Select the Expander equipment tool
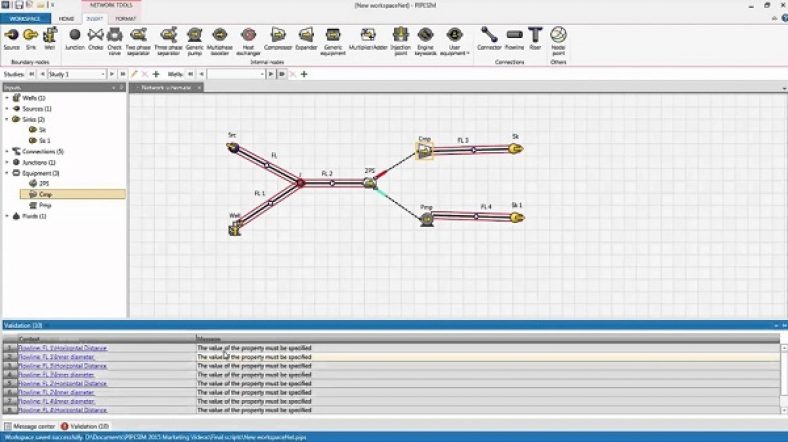 pos(306,40)
